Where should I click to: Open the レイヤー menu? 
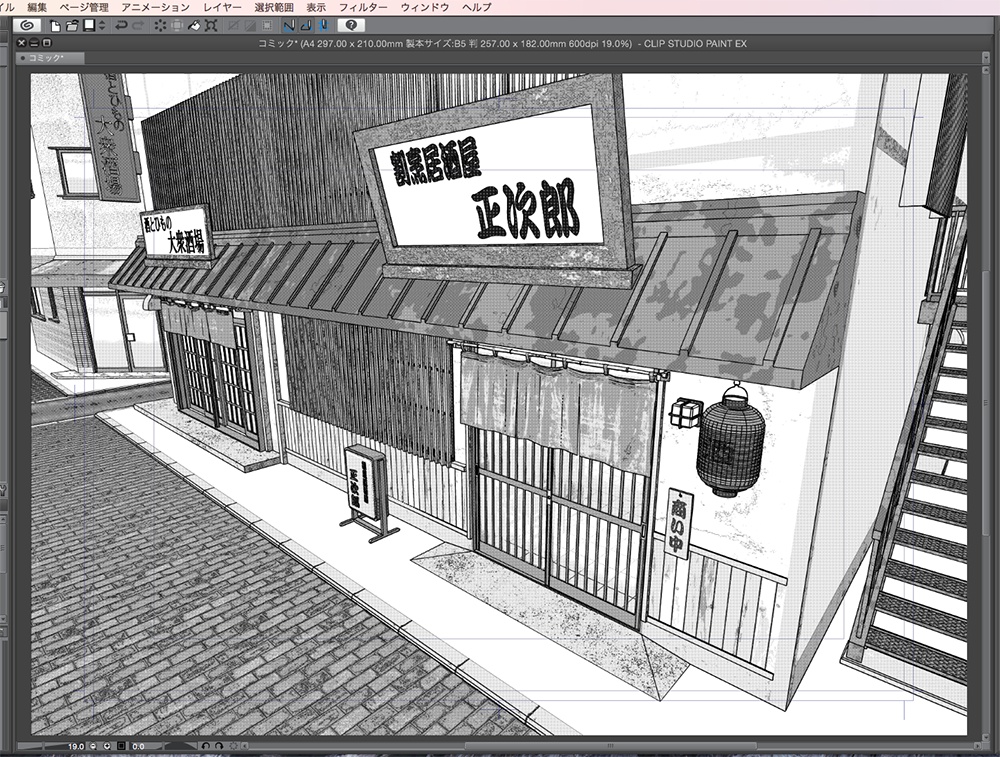(222, 7)
